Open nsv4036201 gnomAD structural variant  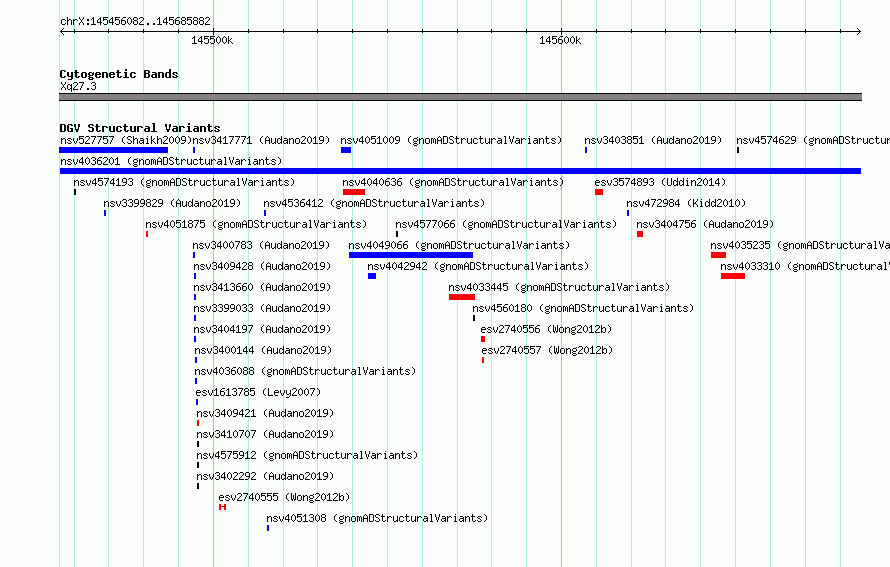(171, 161)
